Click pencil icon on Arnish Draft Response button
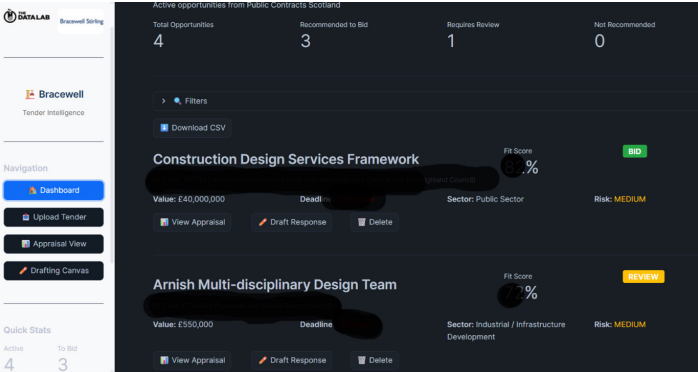 point(263,360)
